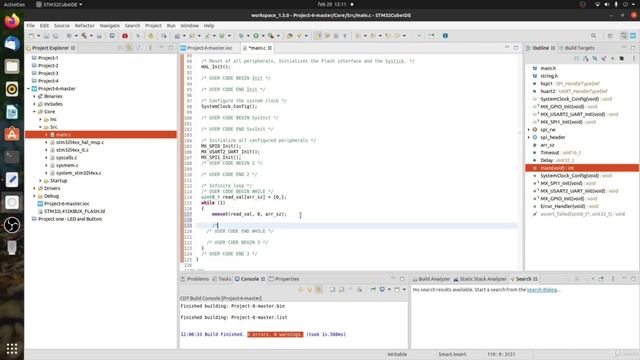Open the File menu
Screen dimensions: 640x360
pyautogui.click(x=31, y=25)
